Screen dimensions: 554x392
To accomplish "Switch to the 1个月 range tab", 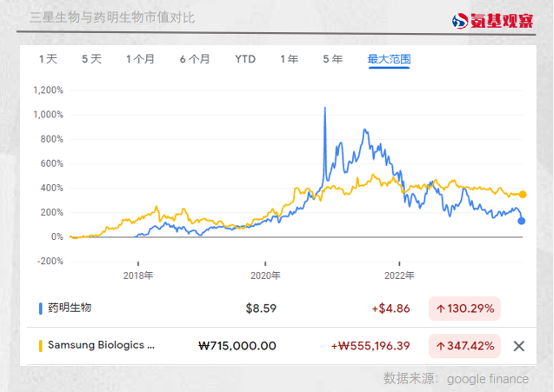I will pos(140,59).
